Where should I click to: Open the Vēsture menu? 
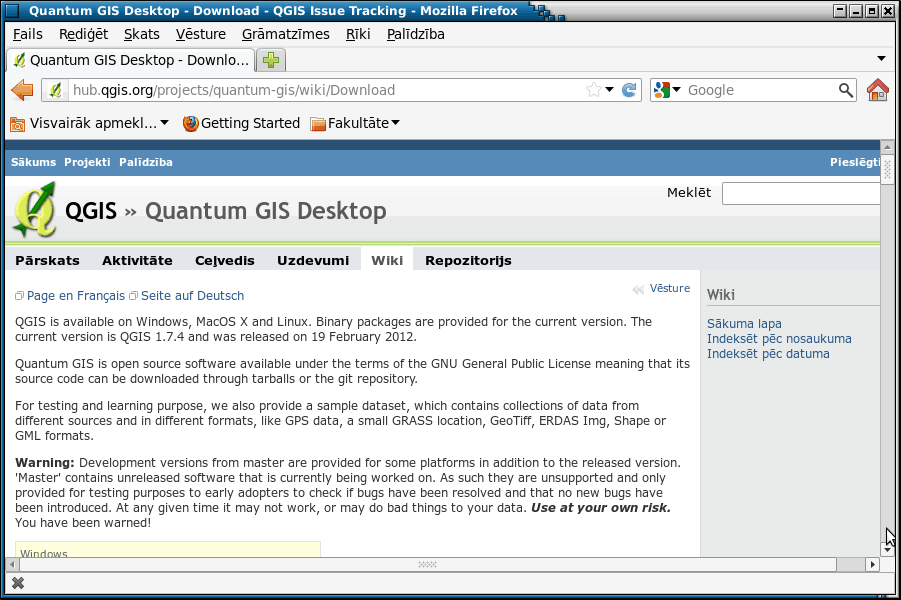tap(201, 34)
